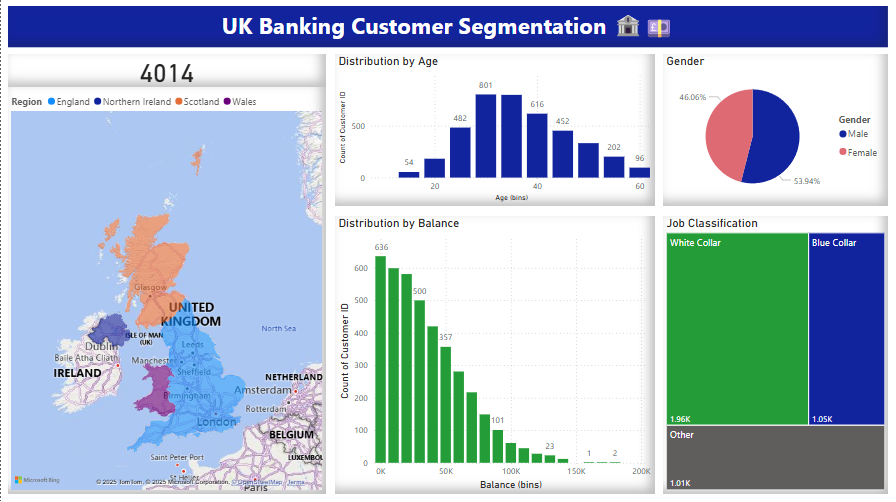Select the age bar labeled 452
This screenshot has width=896, height=502.
[x=563, y=154]
